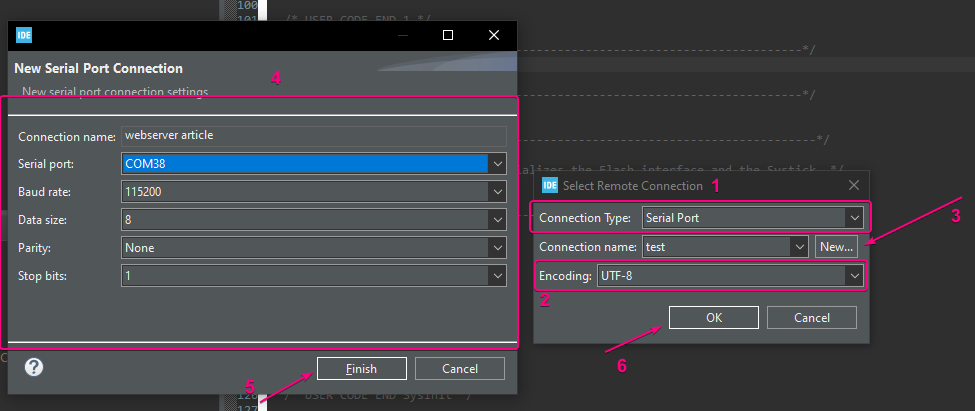Click the Data size value 8
This screenshot has width=975, height=411.
(128, 220)
